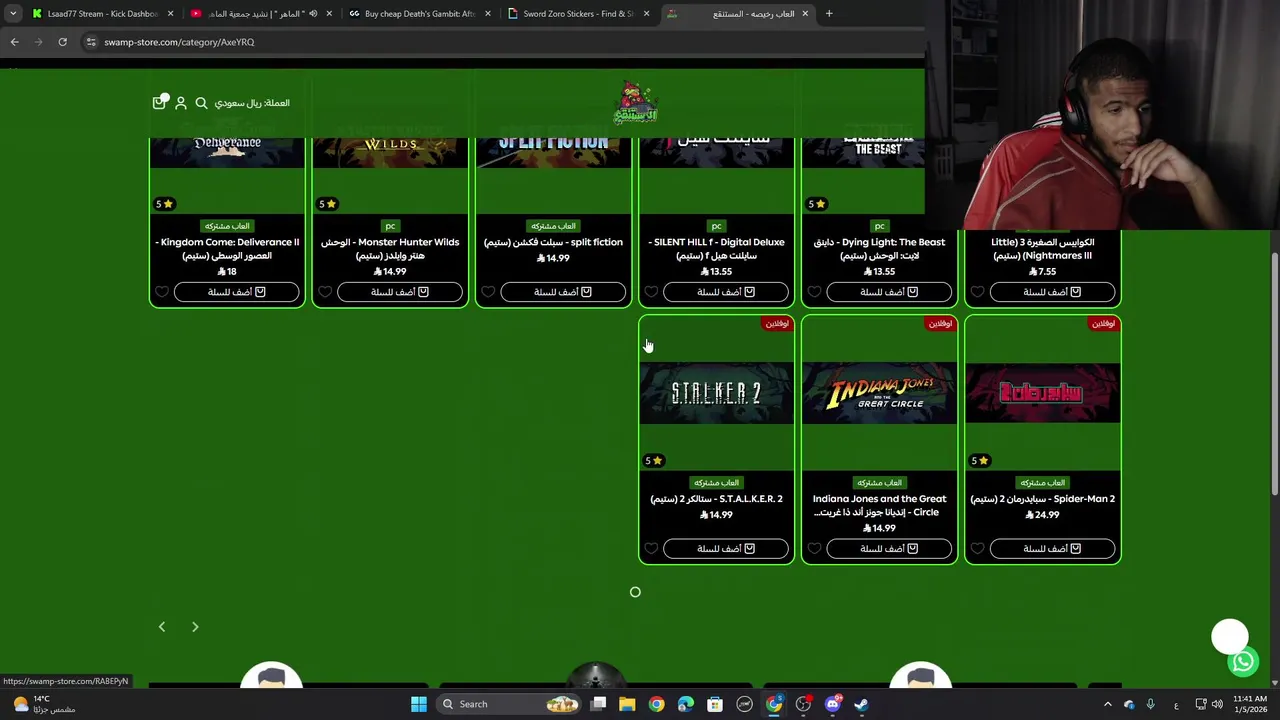Mute the YouTube tab's audio speaker icon
The width and height of the screenshot is (1280, 720).
click(x=313, y=14)
